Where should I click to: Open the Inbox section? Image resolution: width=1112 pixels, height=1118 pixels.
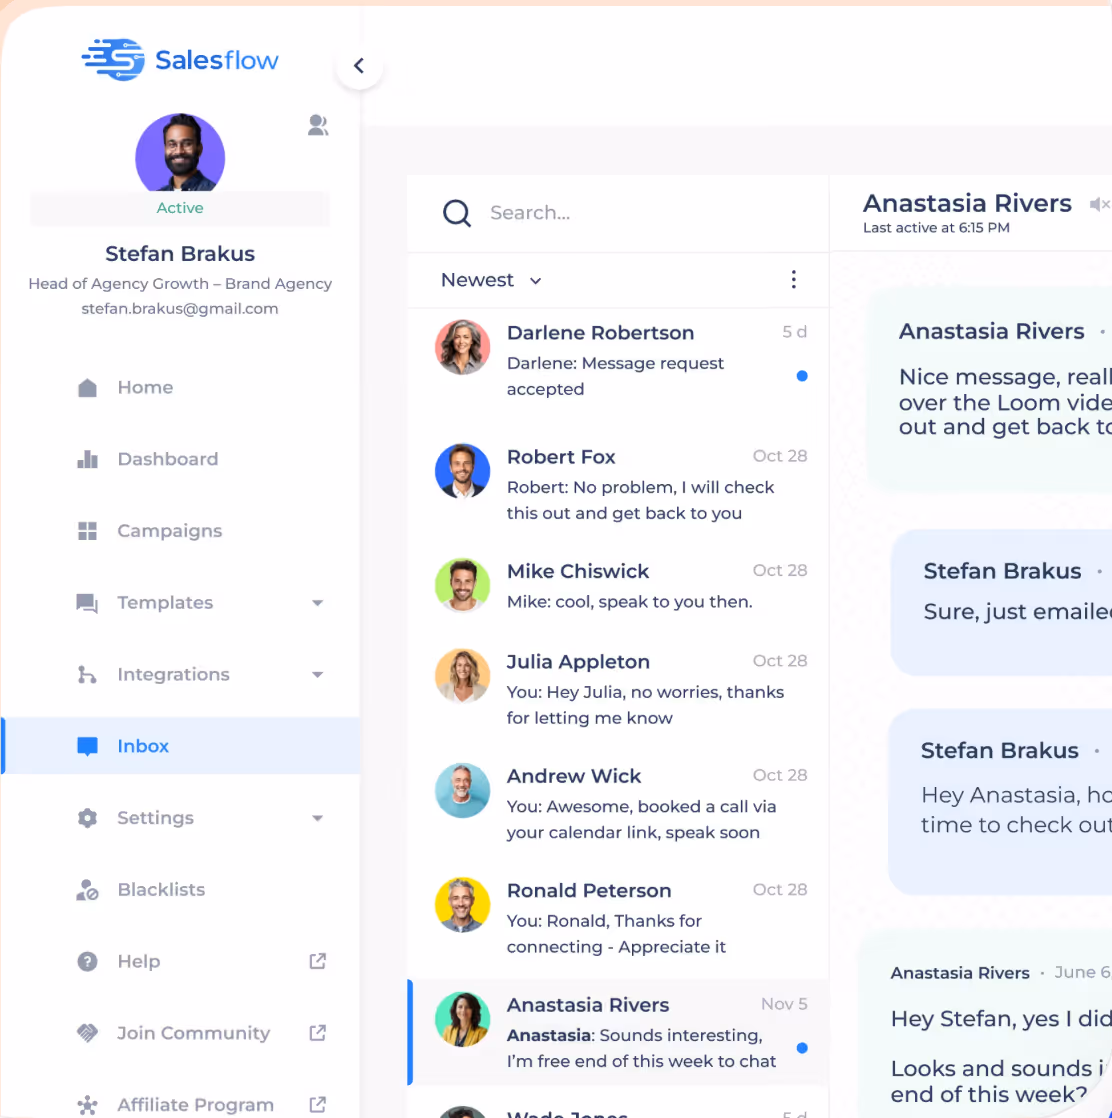pyautogui.click(x=142, y=746)
